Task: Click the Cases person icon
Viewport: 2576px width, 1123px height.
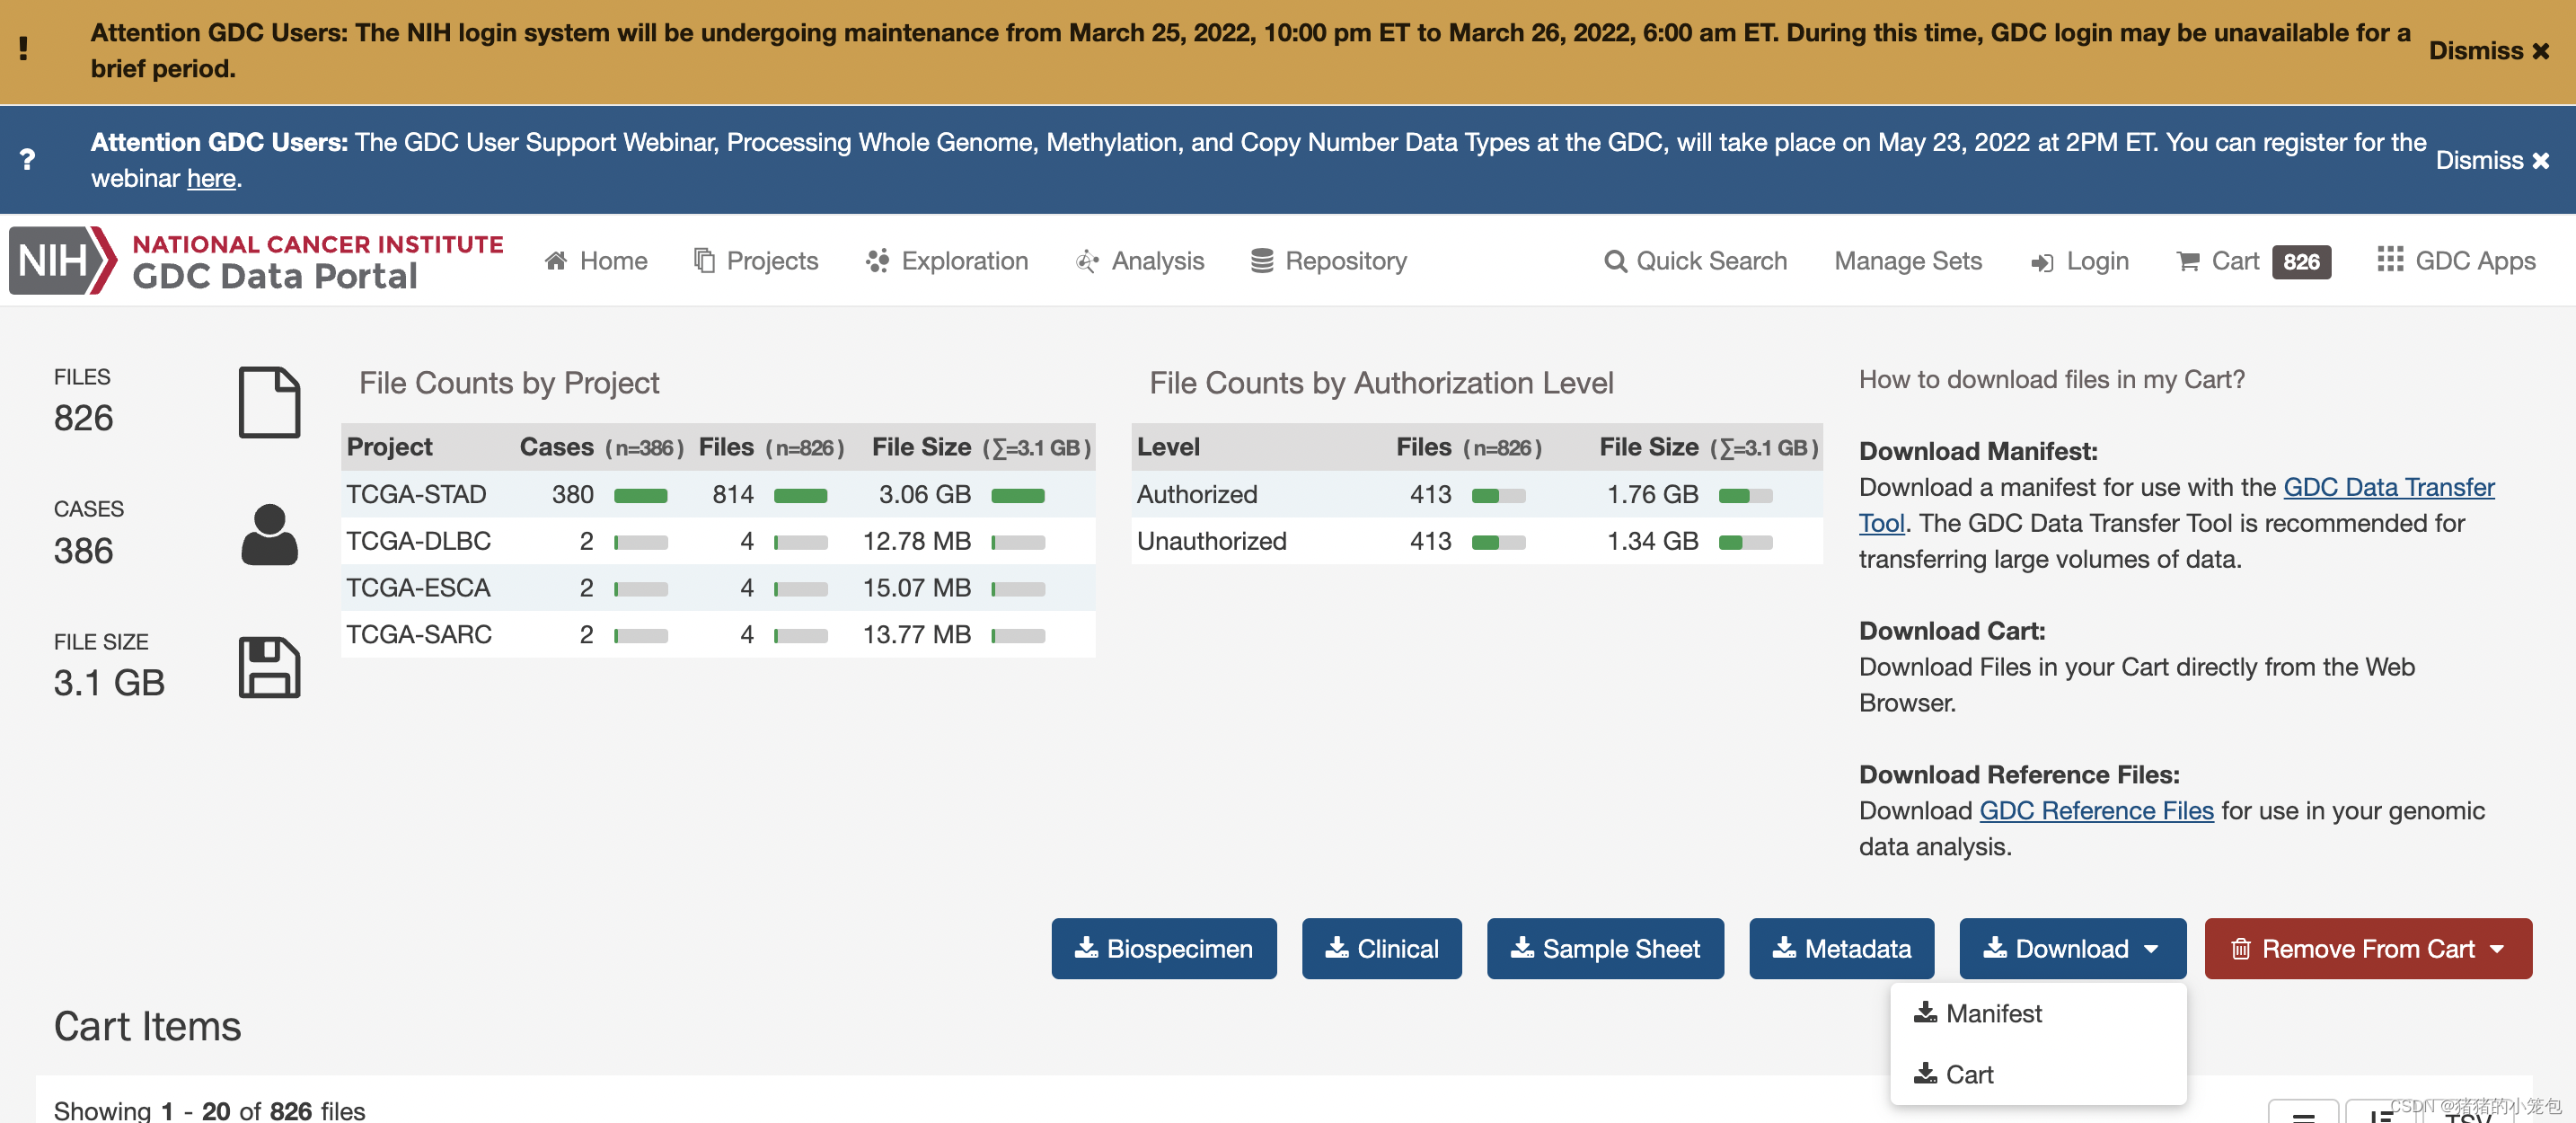Action: point(269,535)
